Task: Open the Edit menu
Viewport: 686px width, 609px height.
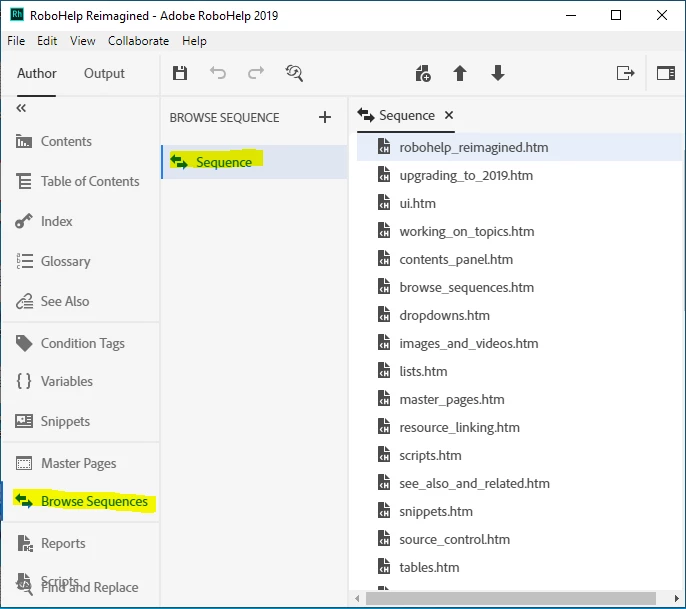Action: (x=47, y=41)
